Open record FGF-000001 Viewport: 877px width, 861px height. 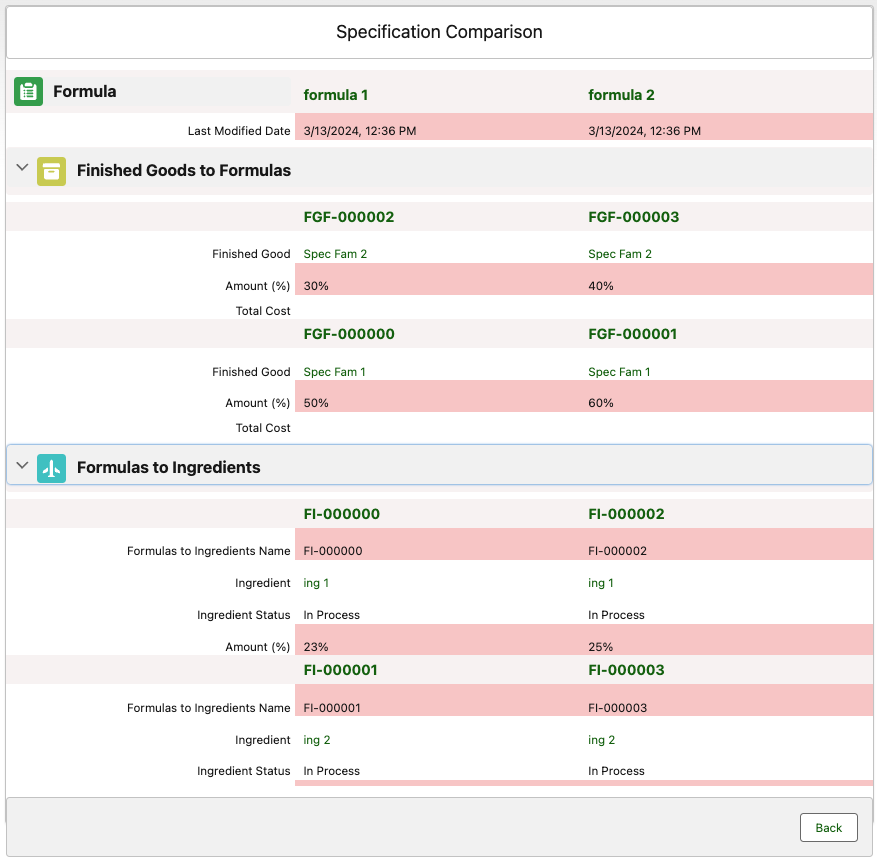point(633,334)
